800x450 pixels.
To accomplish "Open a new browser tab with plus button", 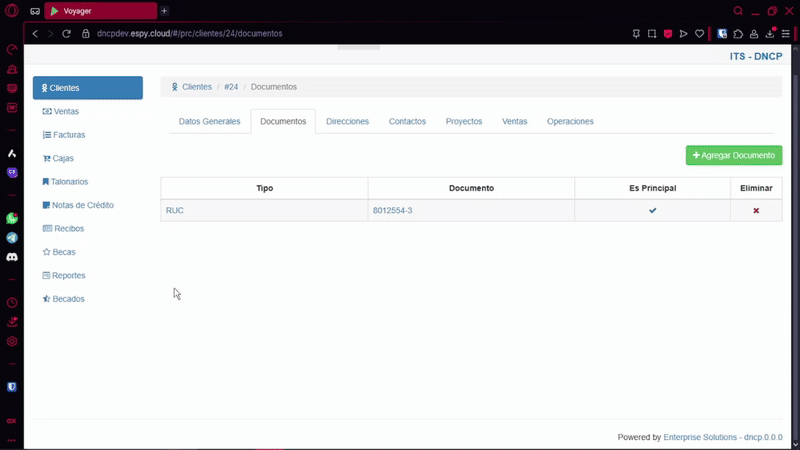I will 165,11.
